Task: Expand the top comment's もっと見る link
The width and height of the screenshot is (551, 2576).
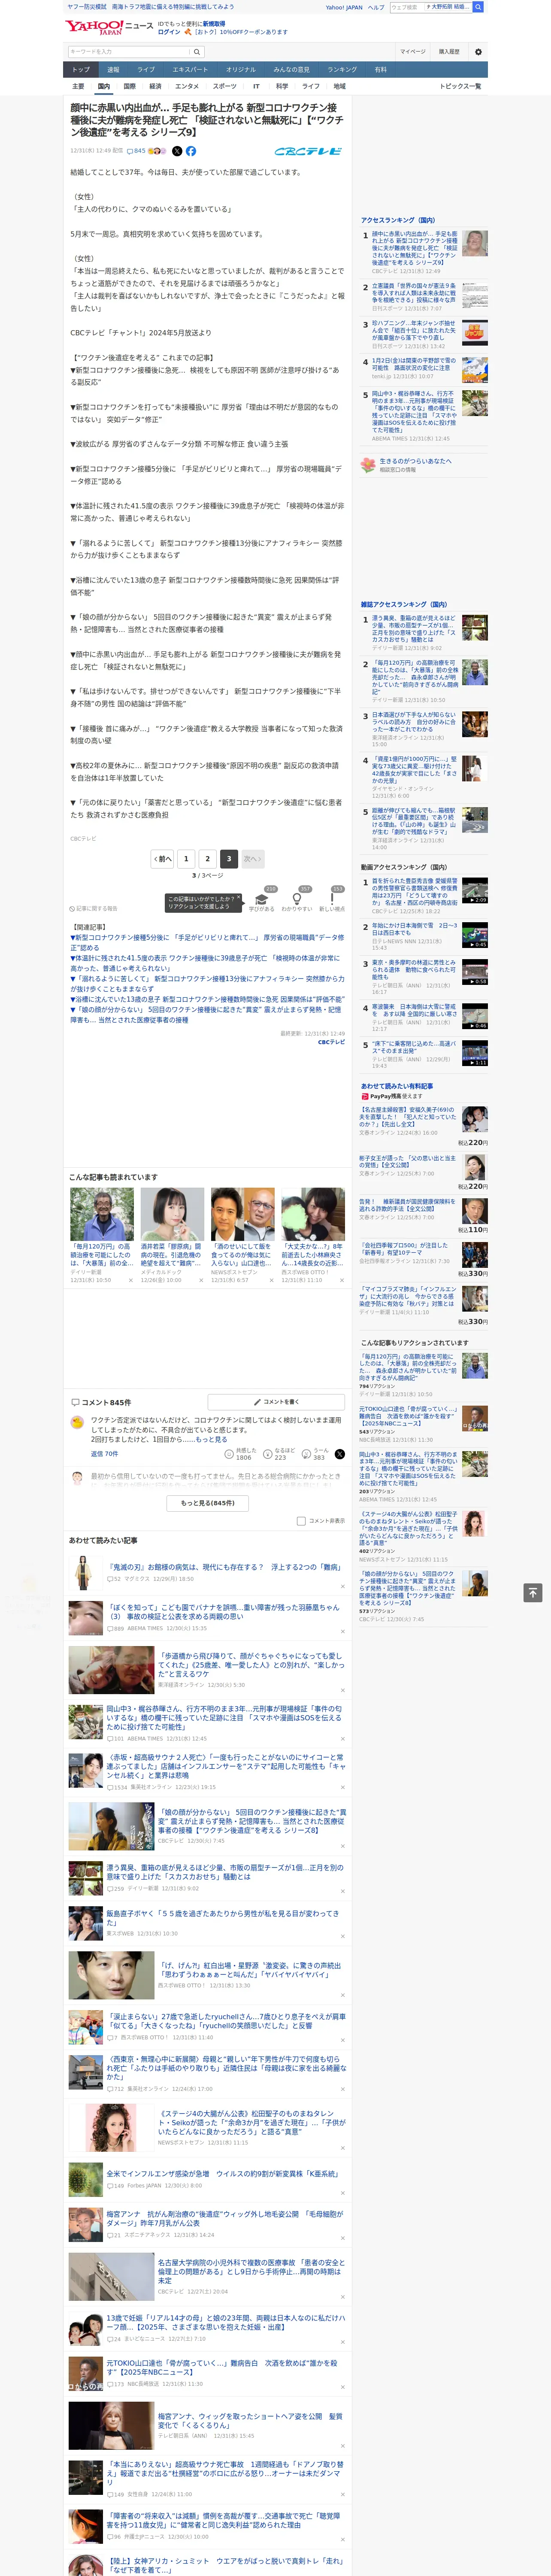Action: click(x=211, y=1439)
